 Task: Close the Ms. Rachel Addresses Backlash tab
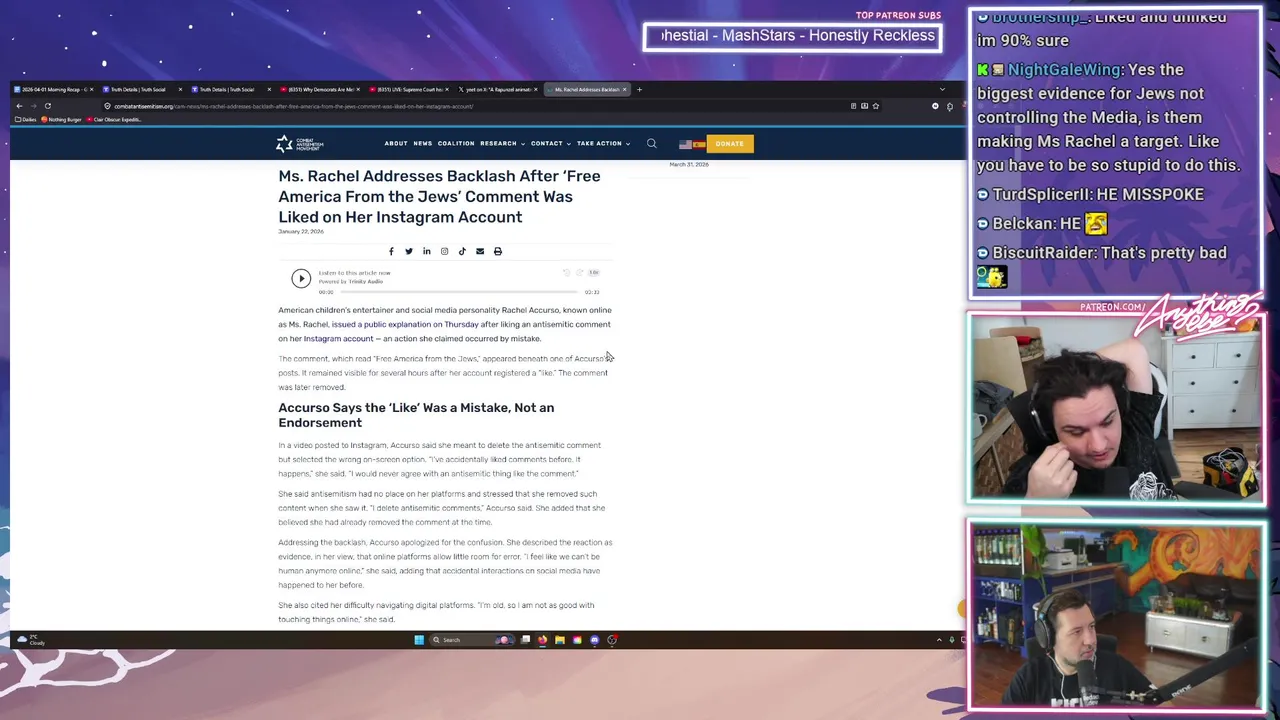624,90
